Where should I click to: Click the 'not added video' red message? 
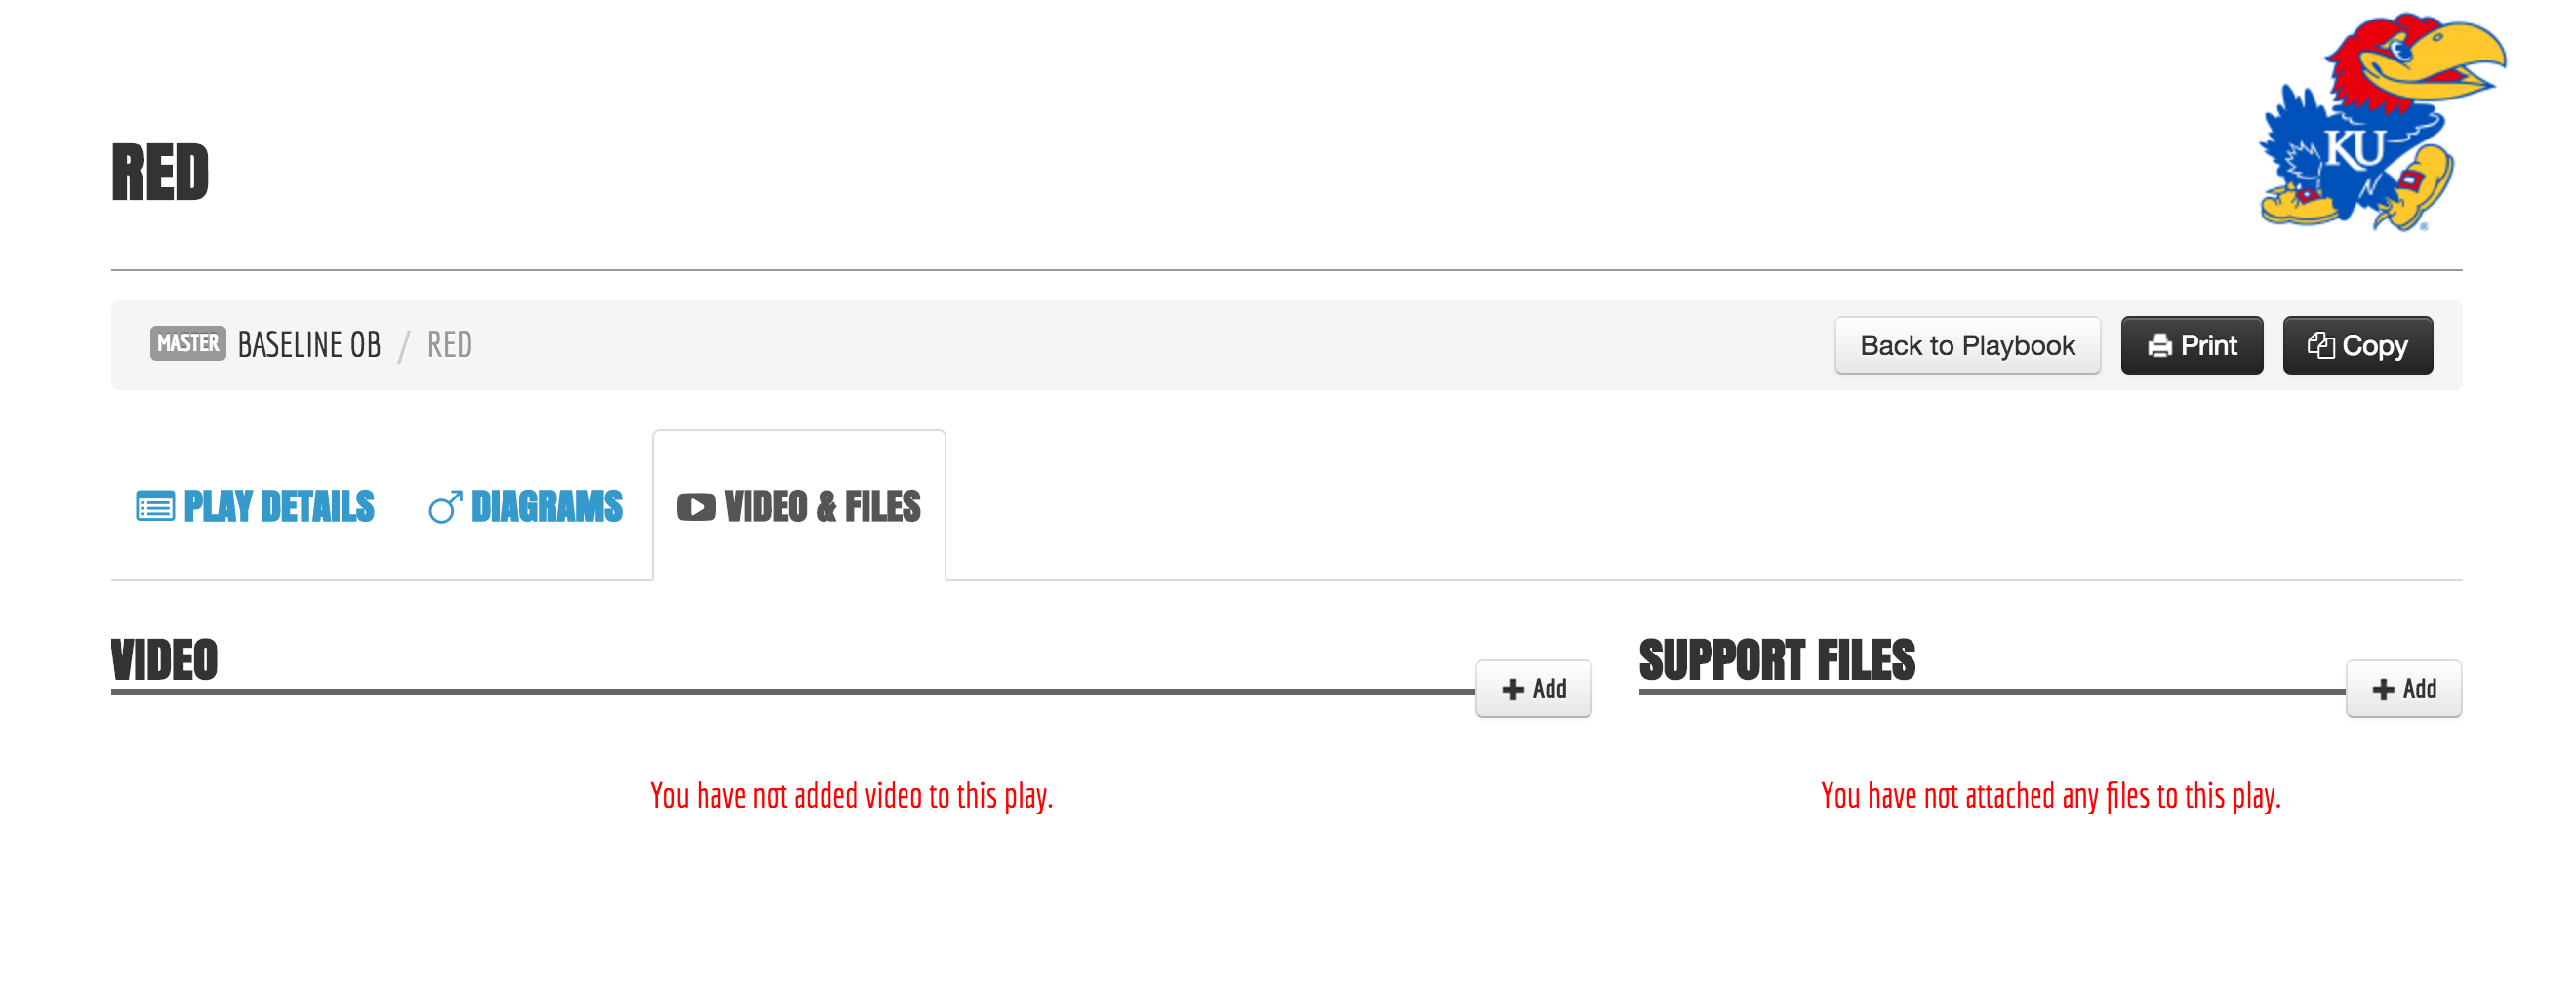click(851, 796)
